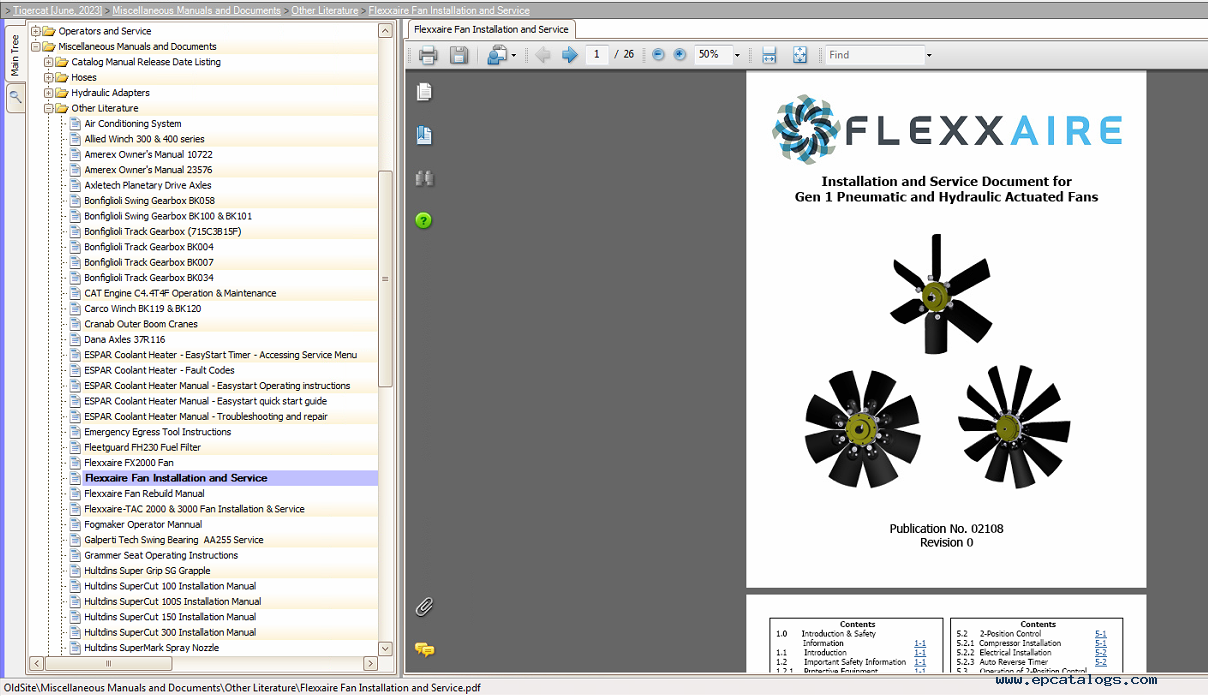The height and width of the screenshot is (696, 1208).
Task: Expand the Hydraulic Adapters folder
Action: point(49,93)
